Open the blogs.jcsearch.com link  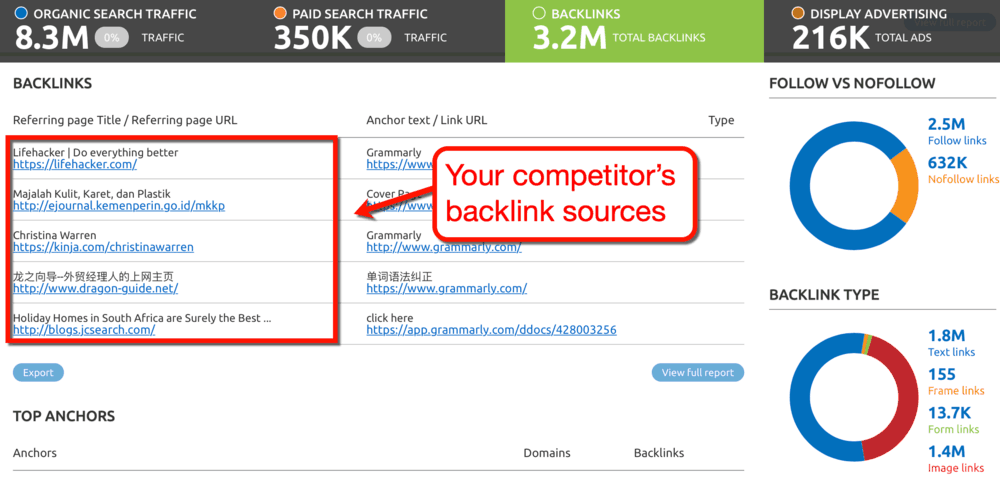(x=84, y=330)
